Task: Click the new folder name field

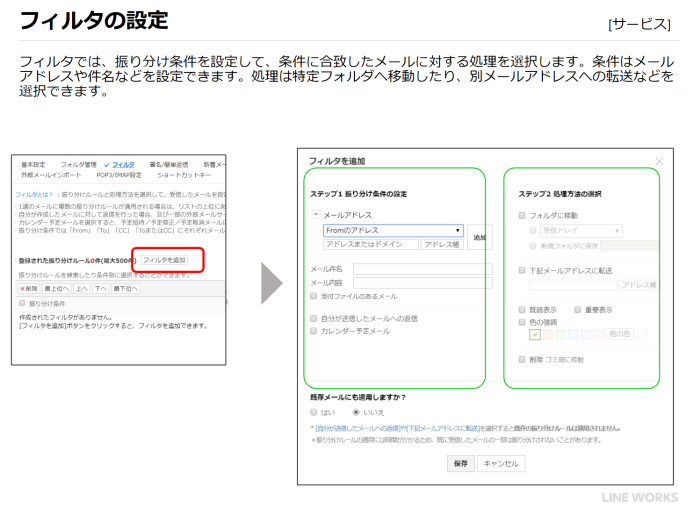Action: click(x=629, y=246)
